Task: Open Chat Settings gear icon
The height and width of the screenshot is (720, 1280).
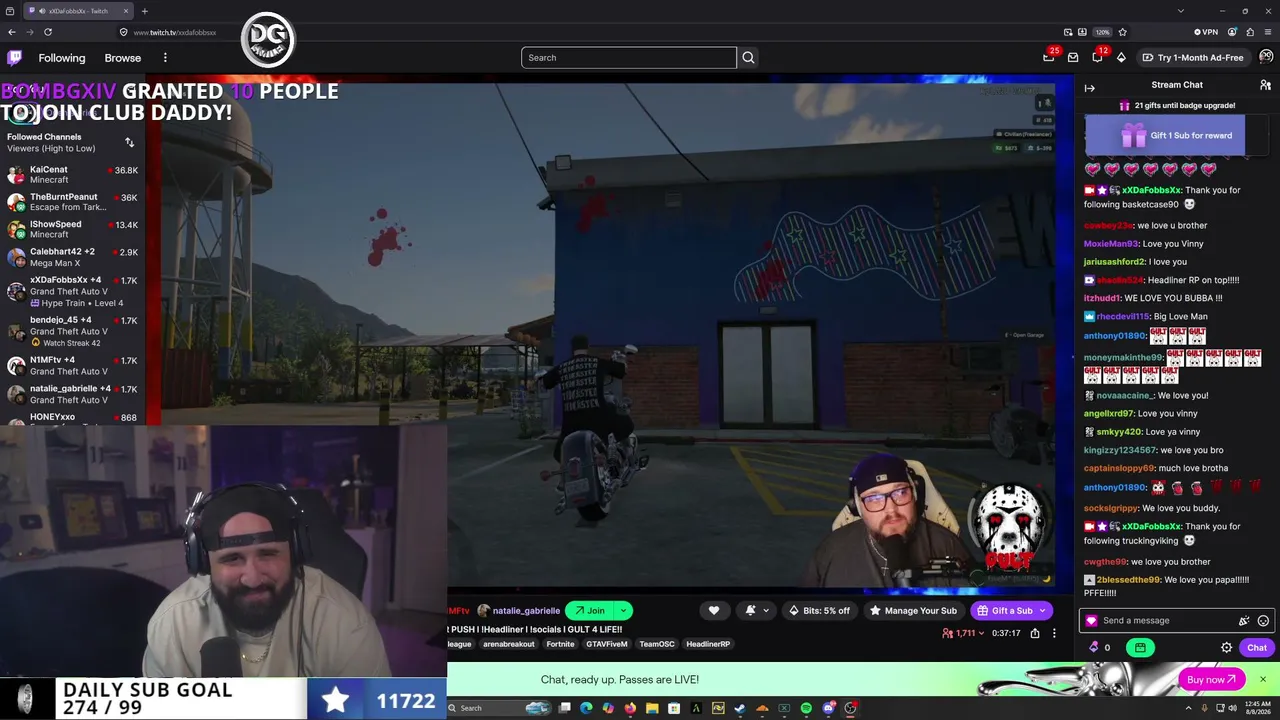Action: click(1227, 648)
